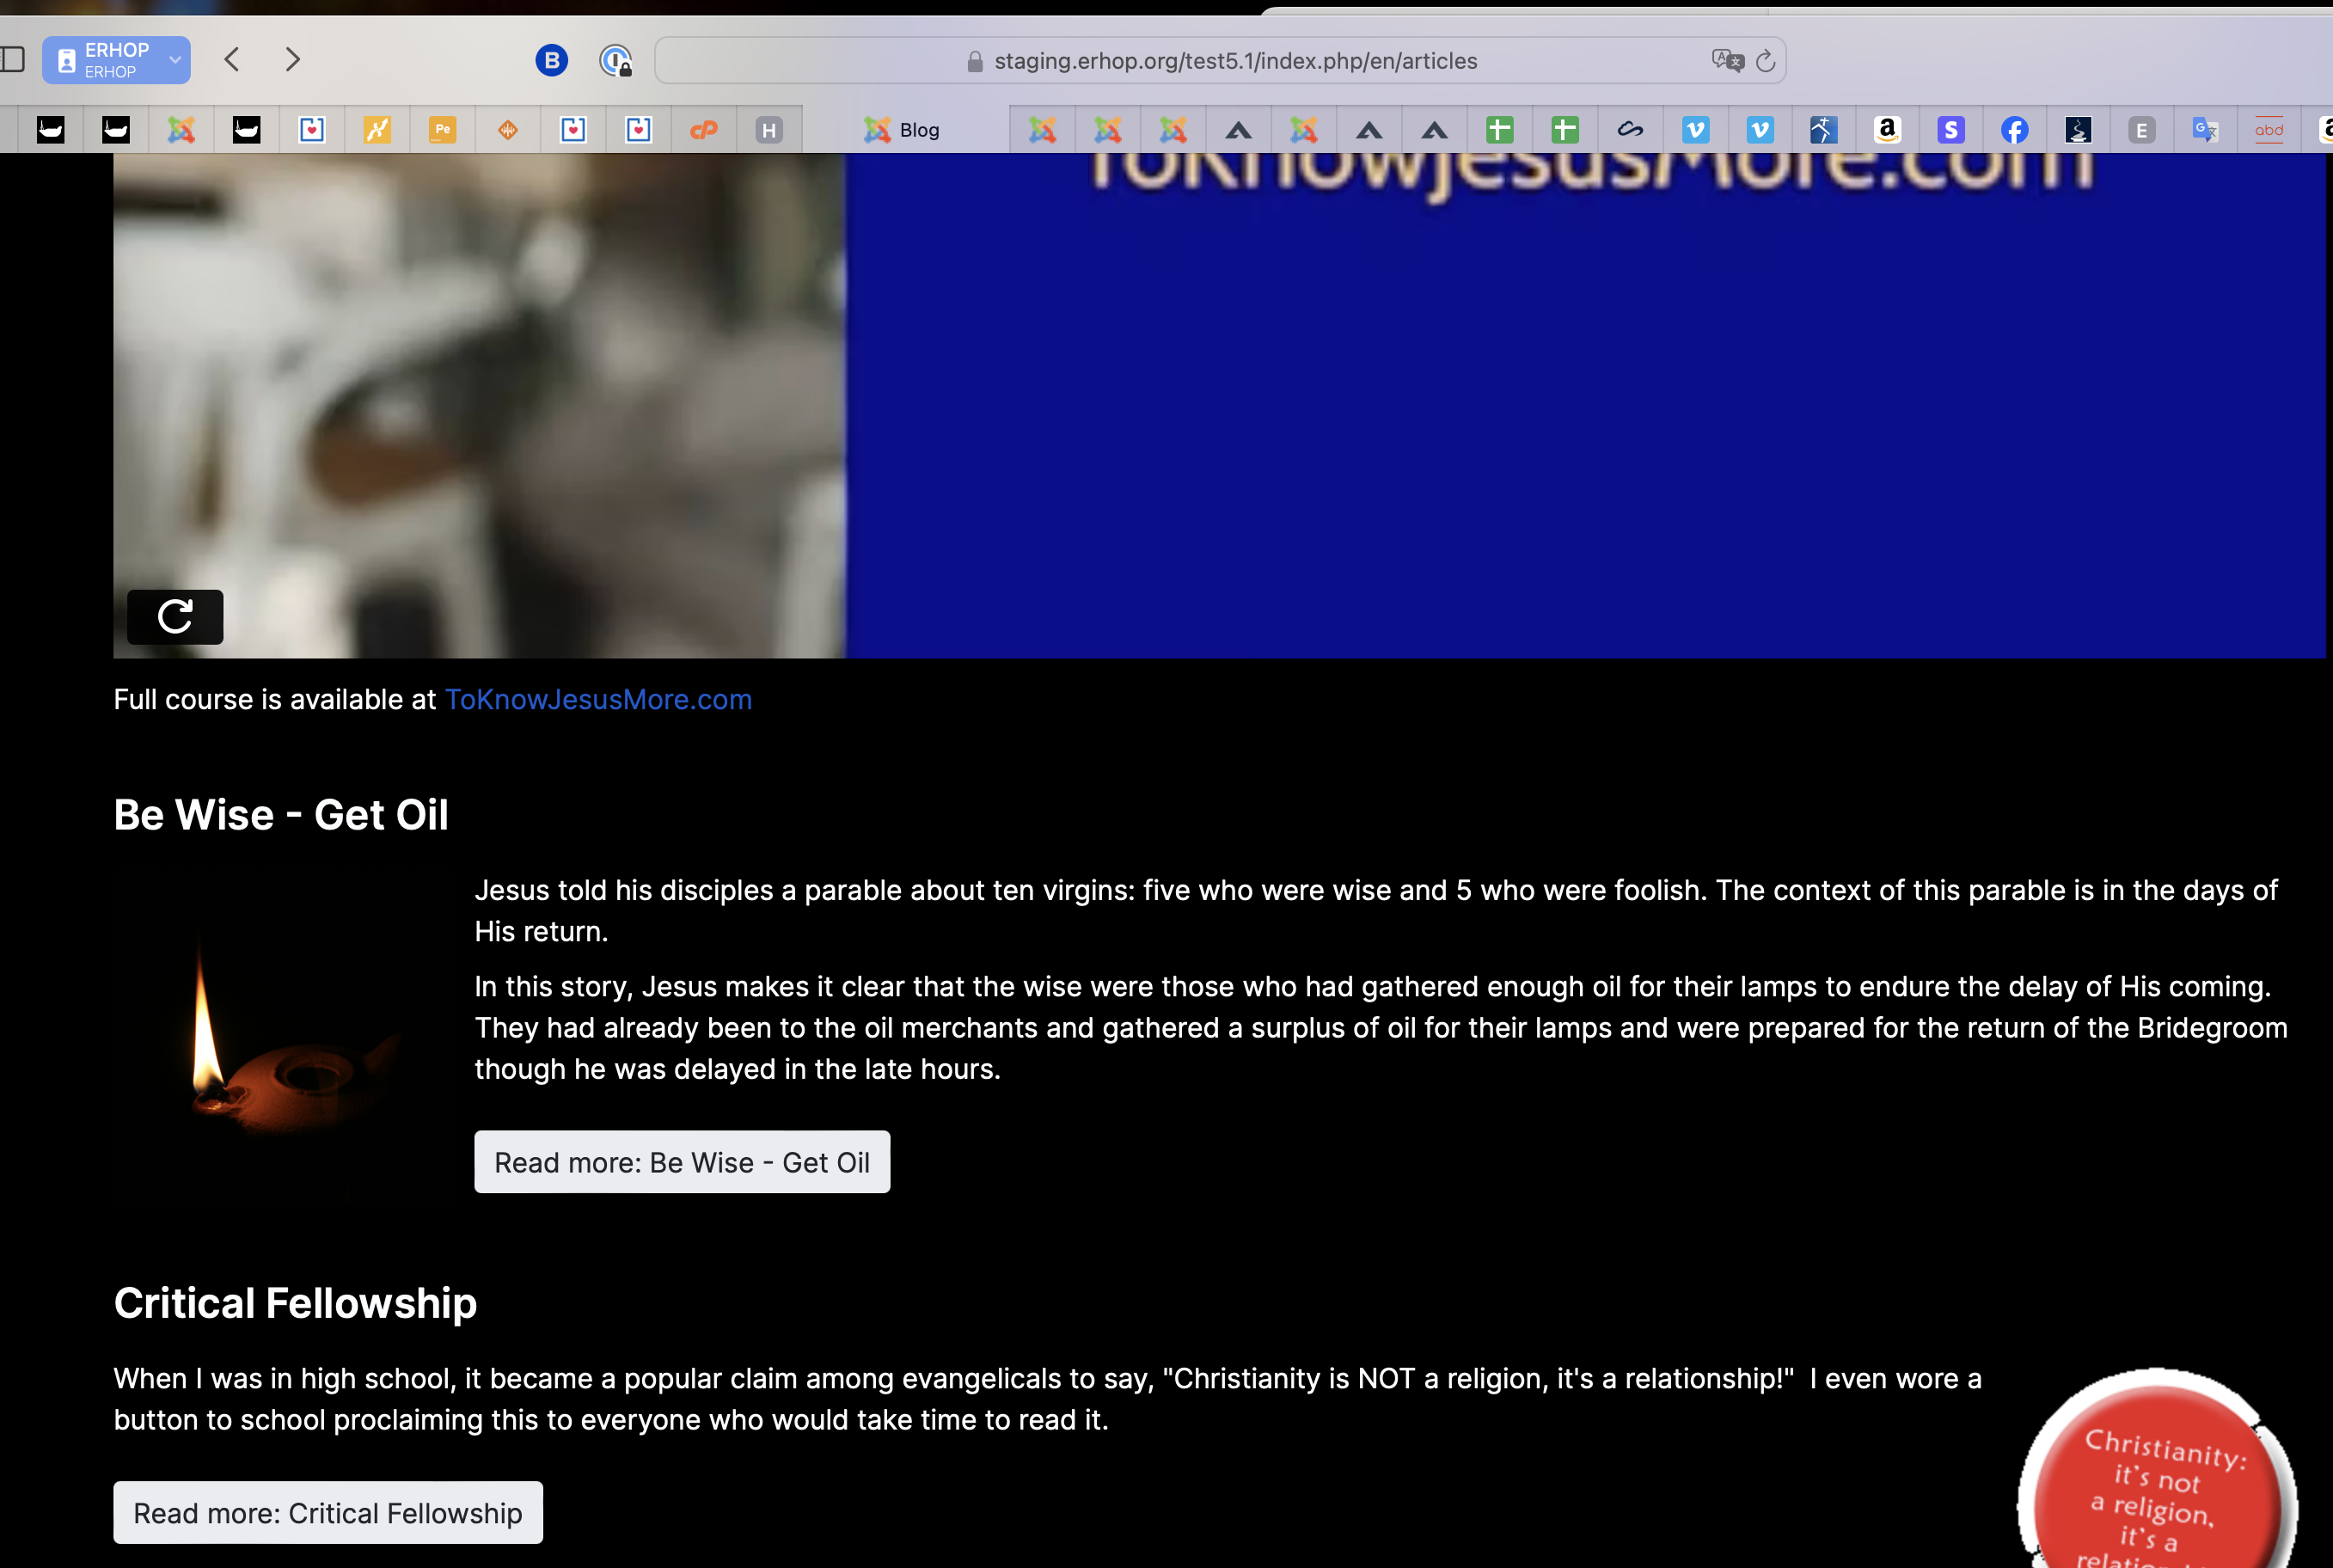Open the 1Password extension icon
The image size is (2333, 1568).
point(615,61)
